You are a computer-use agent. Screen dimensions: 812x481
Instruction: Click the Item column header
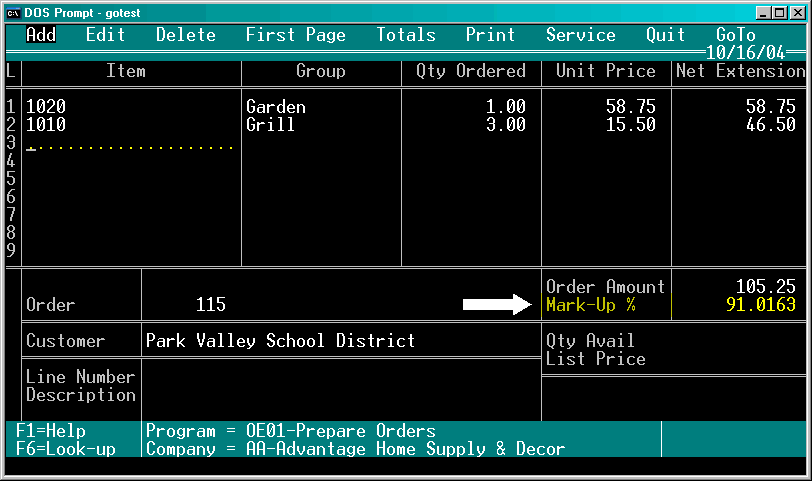125,70
